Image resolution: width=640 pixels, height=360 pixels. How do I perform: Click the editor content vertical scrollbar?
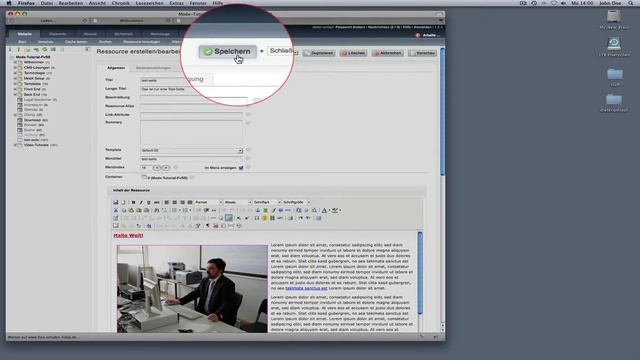click(x=420, y=273)
